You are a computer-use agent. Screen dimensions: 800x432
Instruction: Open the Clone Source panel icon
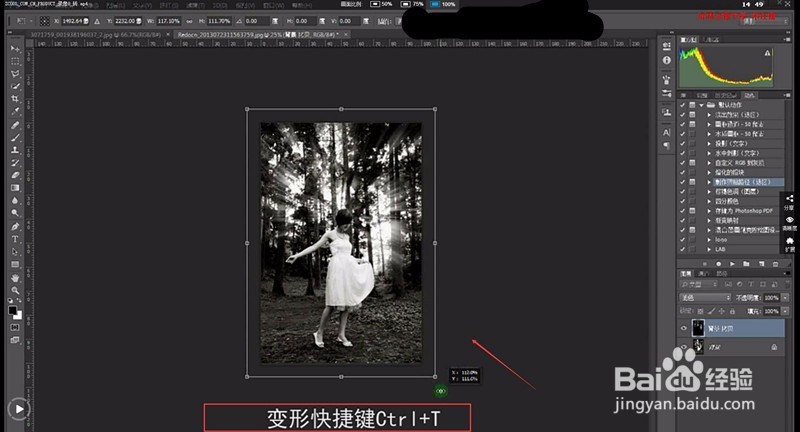(666, 113)
